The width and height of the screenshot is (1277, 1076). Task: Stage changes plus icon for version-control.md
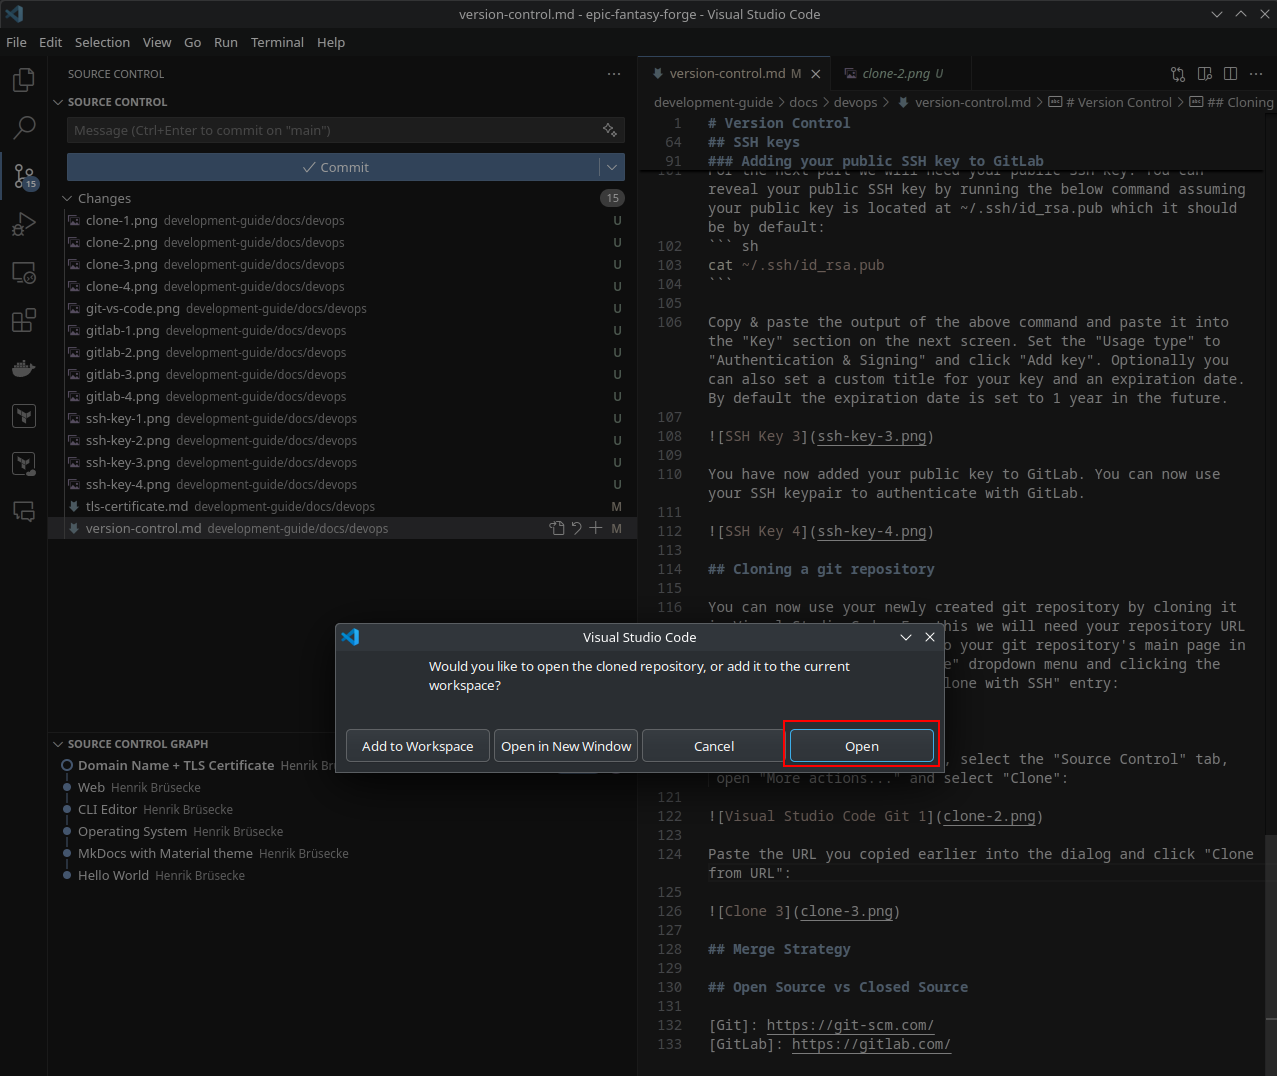[596, 528]
